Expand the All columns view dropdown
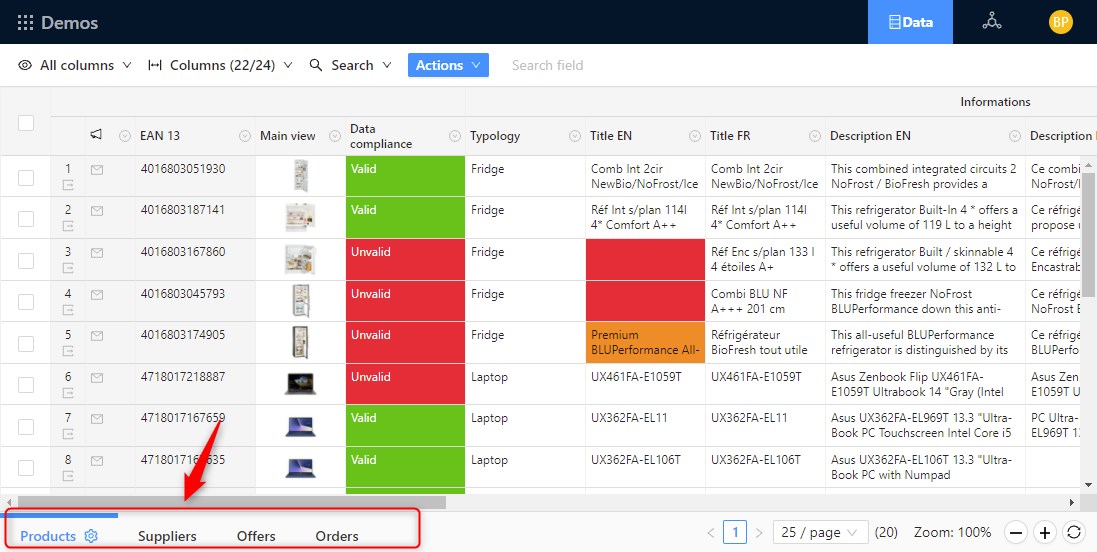 pyautogui.click(x=75, y=65)
